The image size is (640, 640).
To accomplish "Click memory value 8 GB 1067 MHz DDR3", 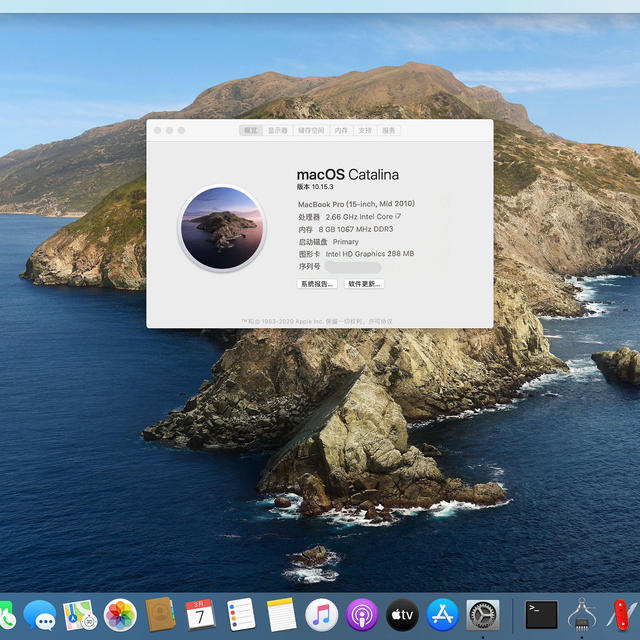I will click(356, 229).
